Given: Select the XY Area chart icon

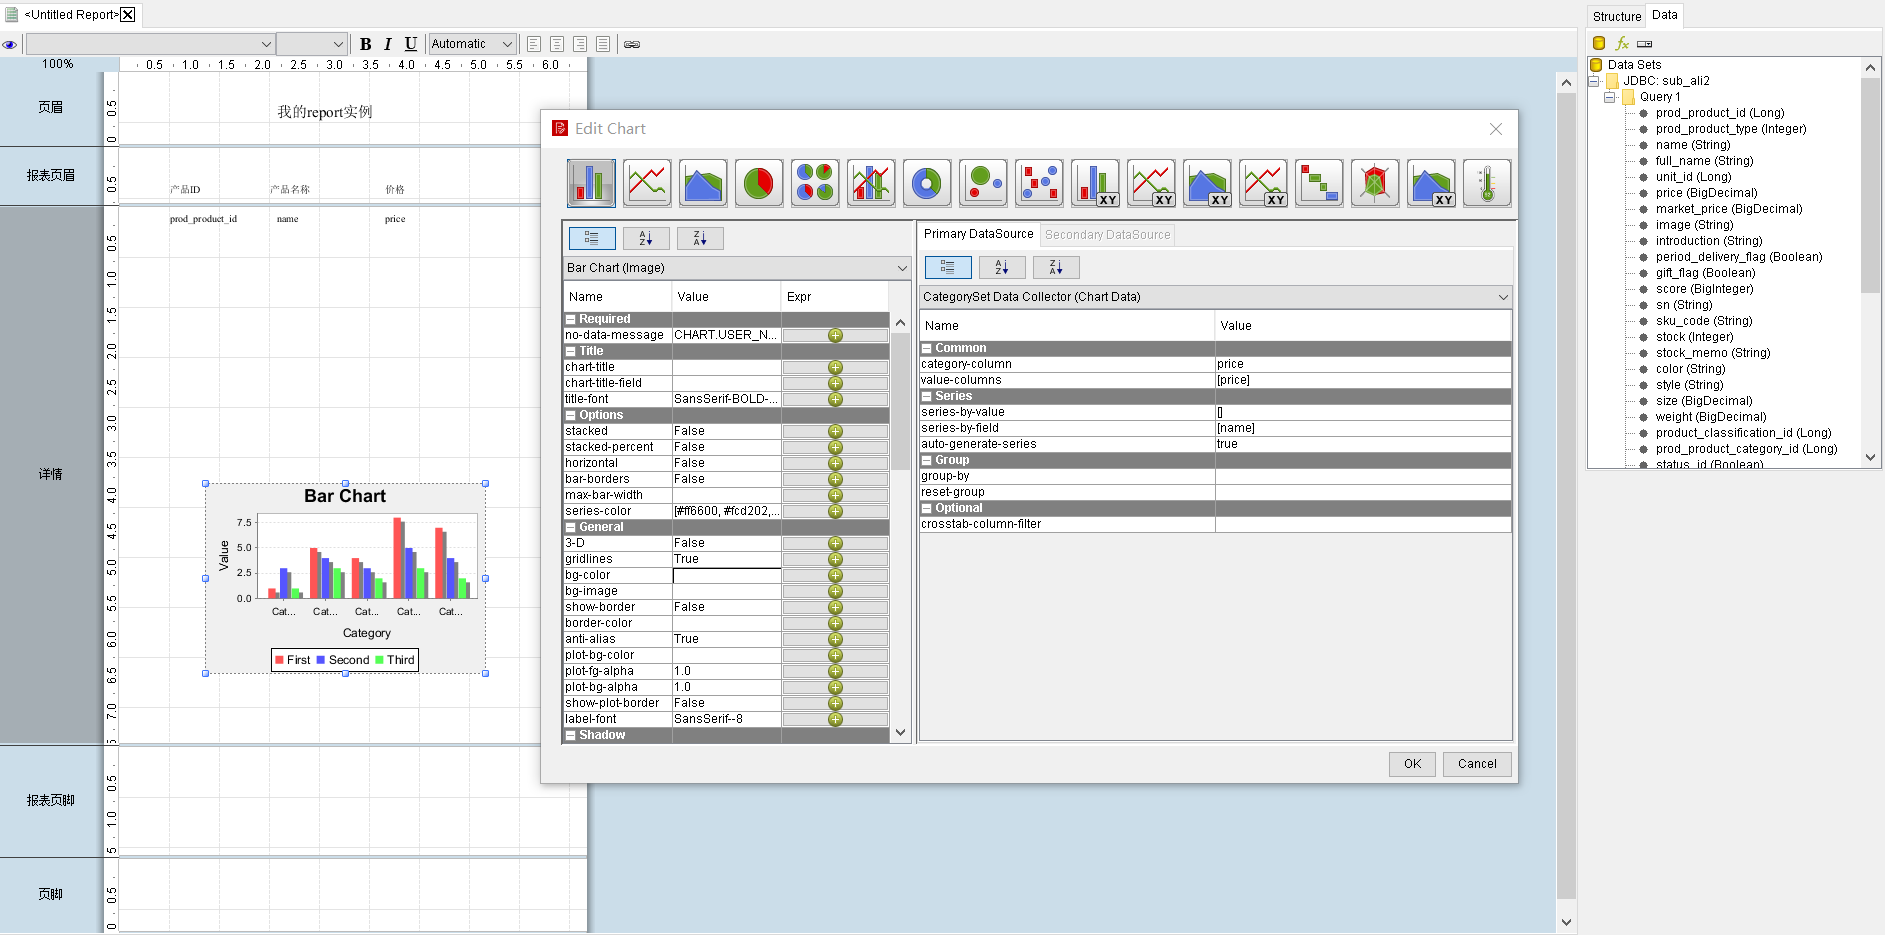Looking at the screenshot, I should click(x=1207, y=183).
